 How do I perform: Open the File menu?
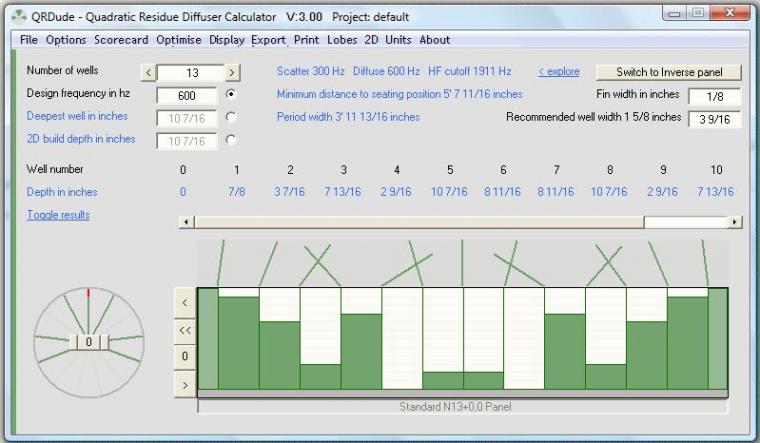pos(29,40)
